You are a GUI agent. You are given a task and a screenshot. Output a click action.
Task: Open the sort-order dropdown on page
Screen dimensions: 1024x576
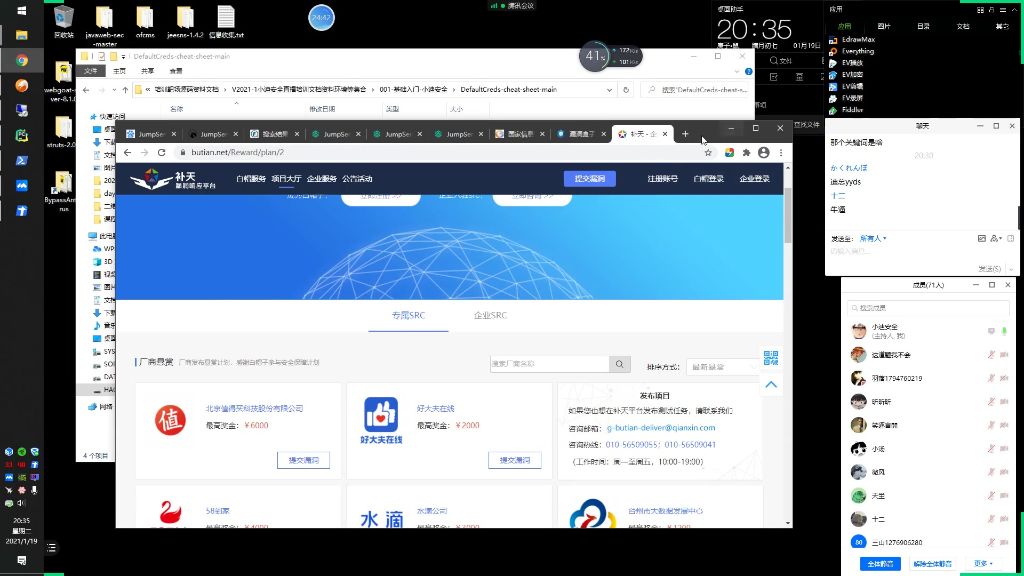725,367
